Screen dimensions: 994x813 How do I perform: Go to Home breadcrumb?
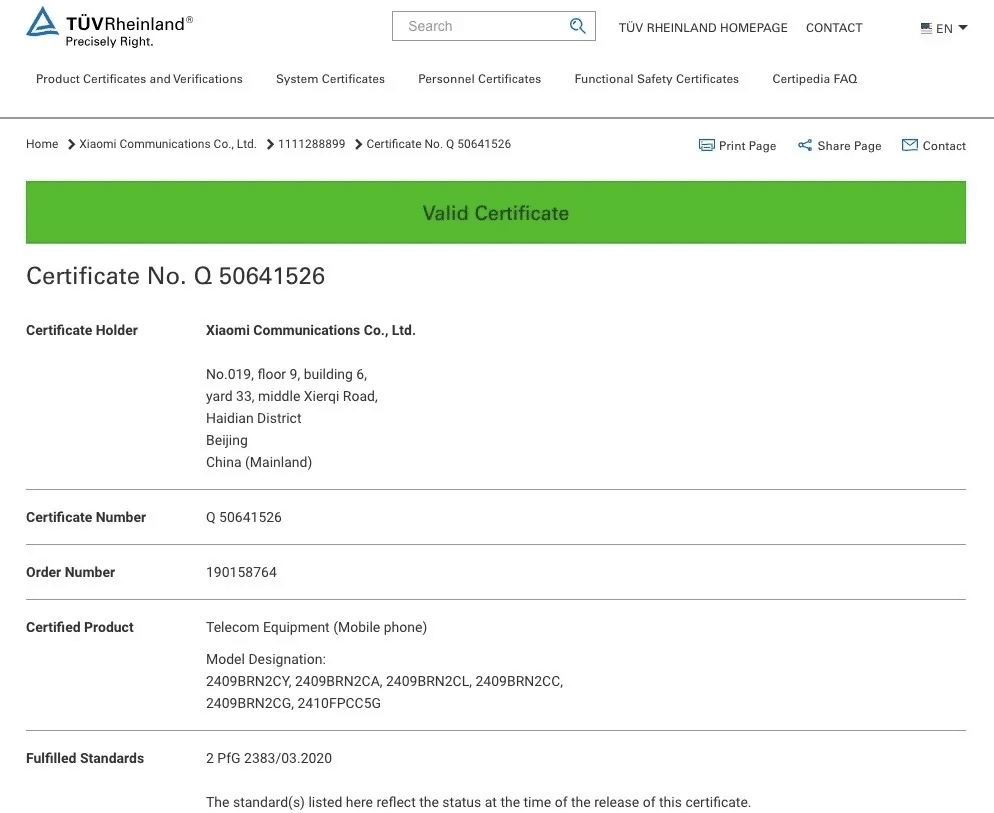42,144
